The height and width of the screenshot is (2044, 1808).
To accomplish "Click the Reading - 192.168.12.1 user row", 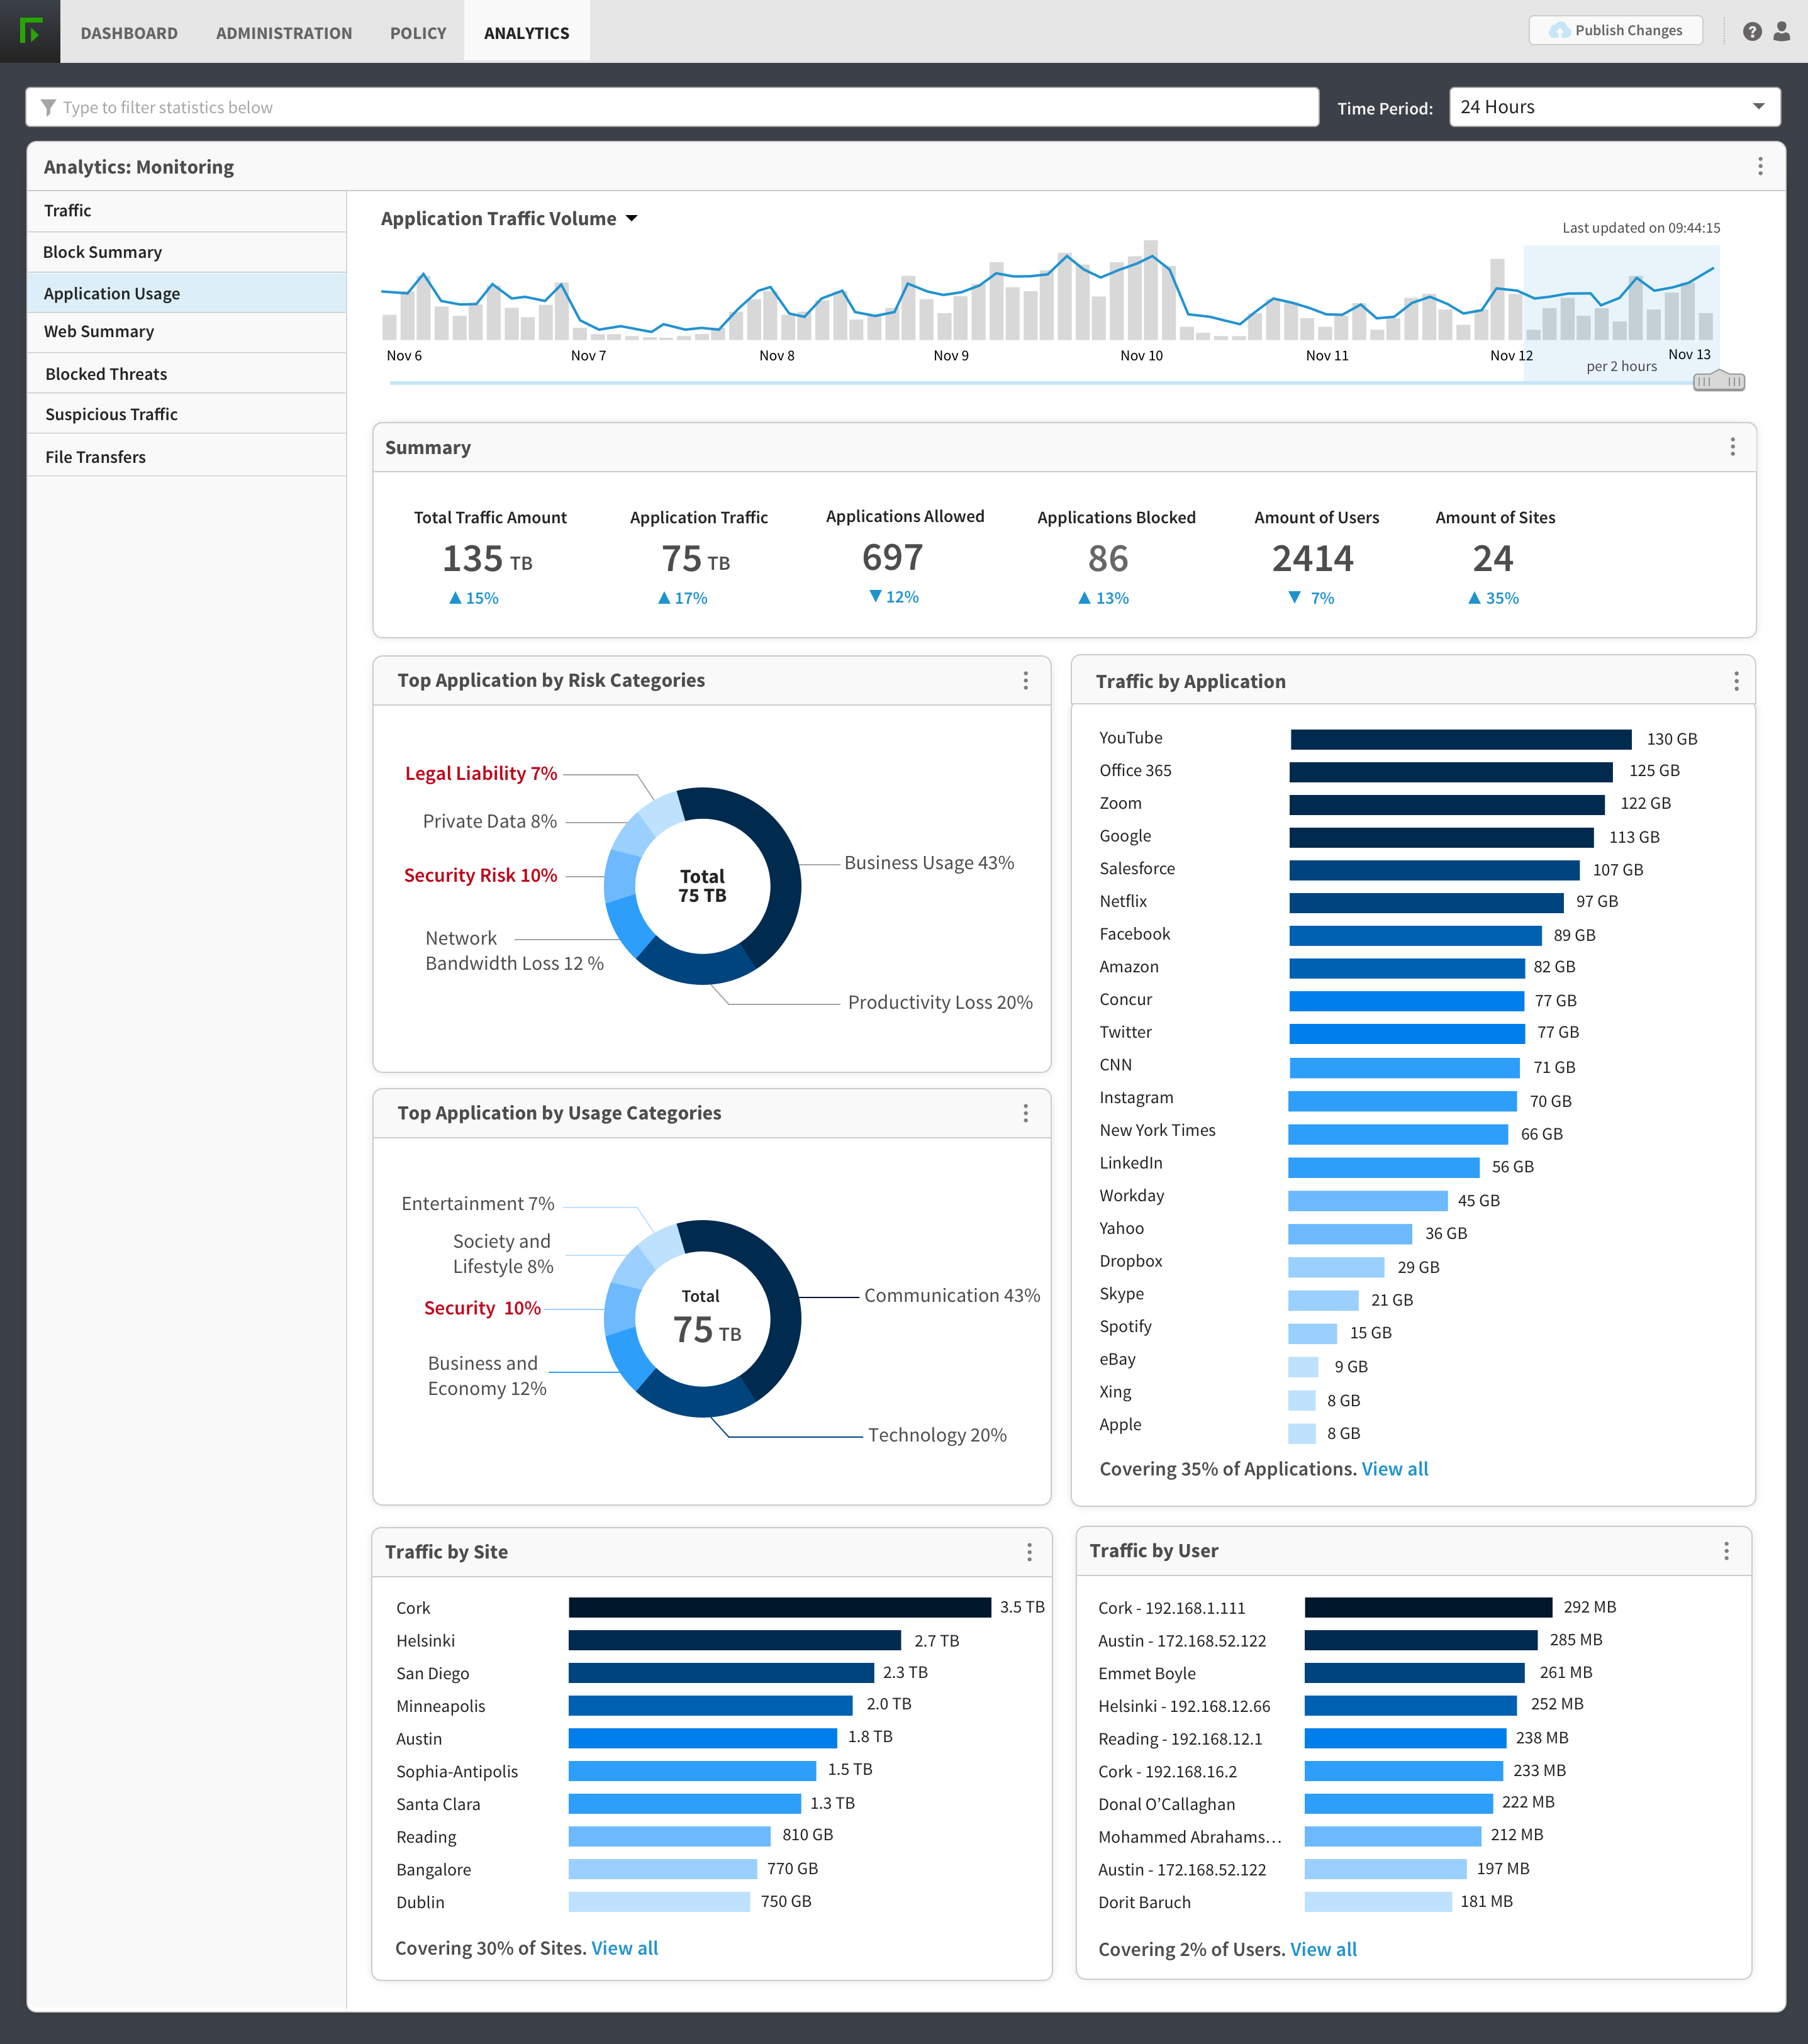I will click(1180, 1739).
